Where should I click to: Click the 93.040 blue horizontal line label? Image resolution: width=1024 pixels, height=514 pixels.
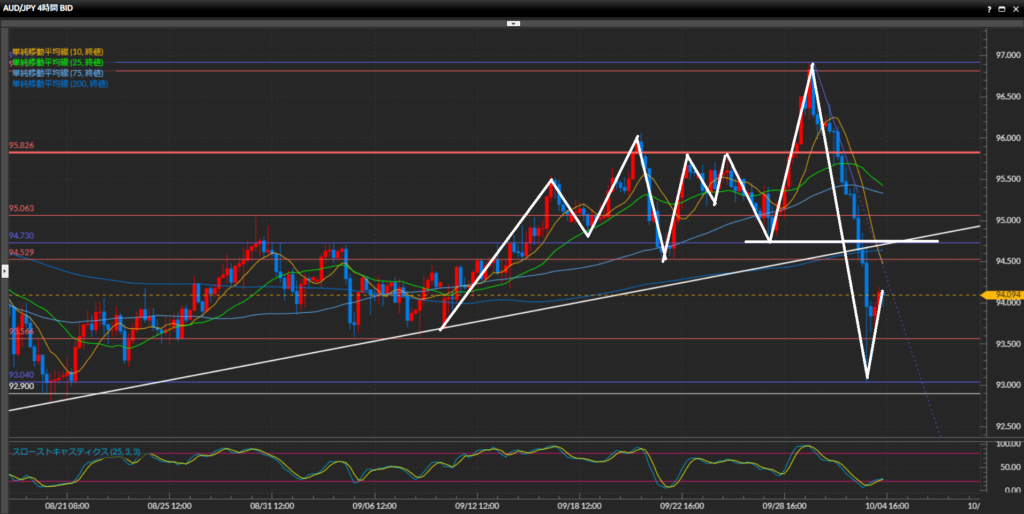[x=22, y=374]
